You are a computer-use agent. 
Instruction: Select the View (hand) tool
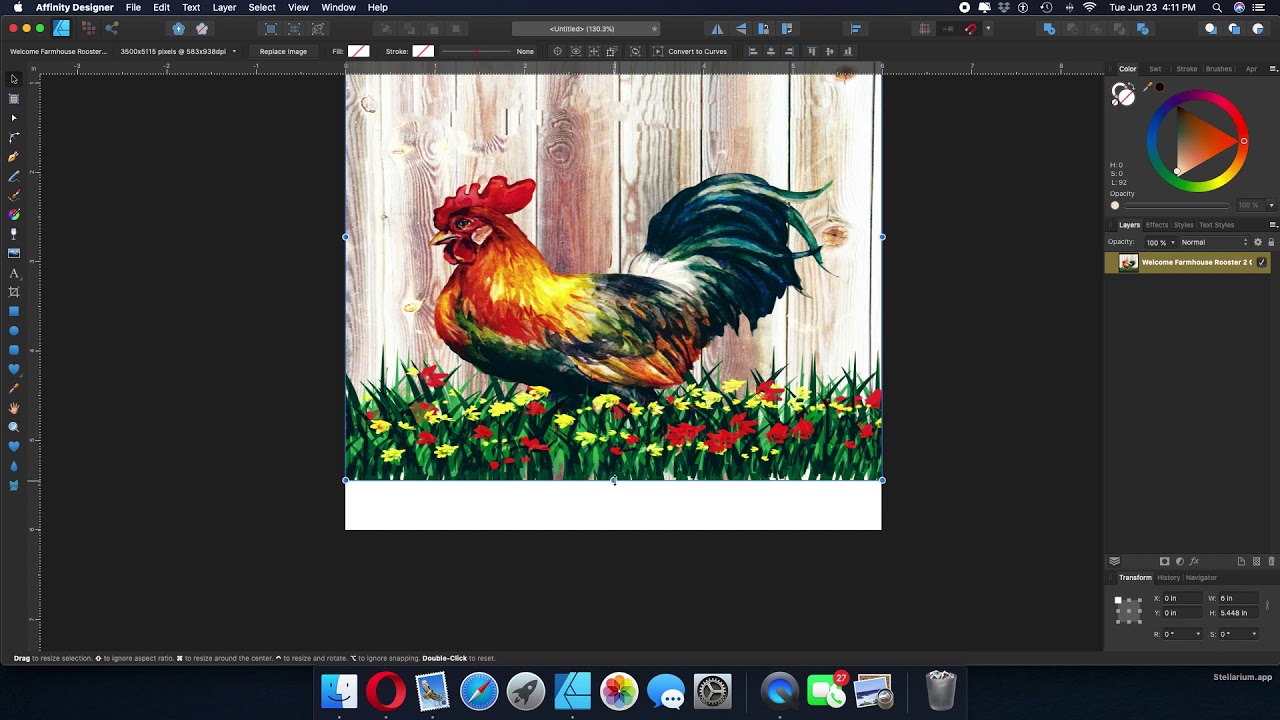(14, 408)
